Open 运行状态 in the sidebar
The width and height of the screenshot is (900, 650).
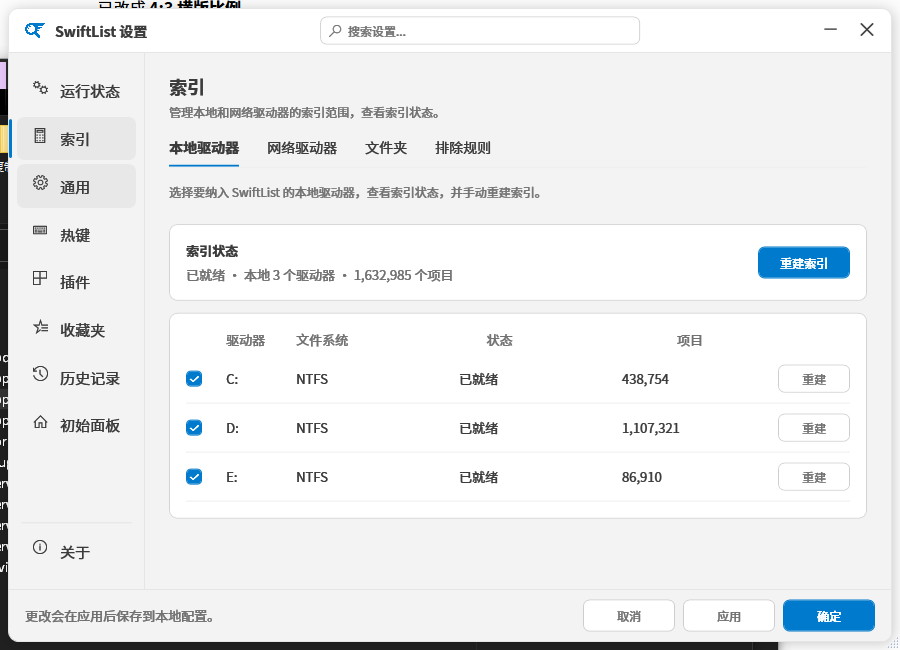pyautogui.click(x=76, y=91)
